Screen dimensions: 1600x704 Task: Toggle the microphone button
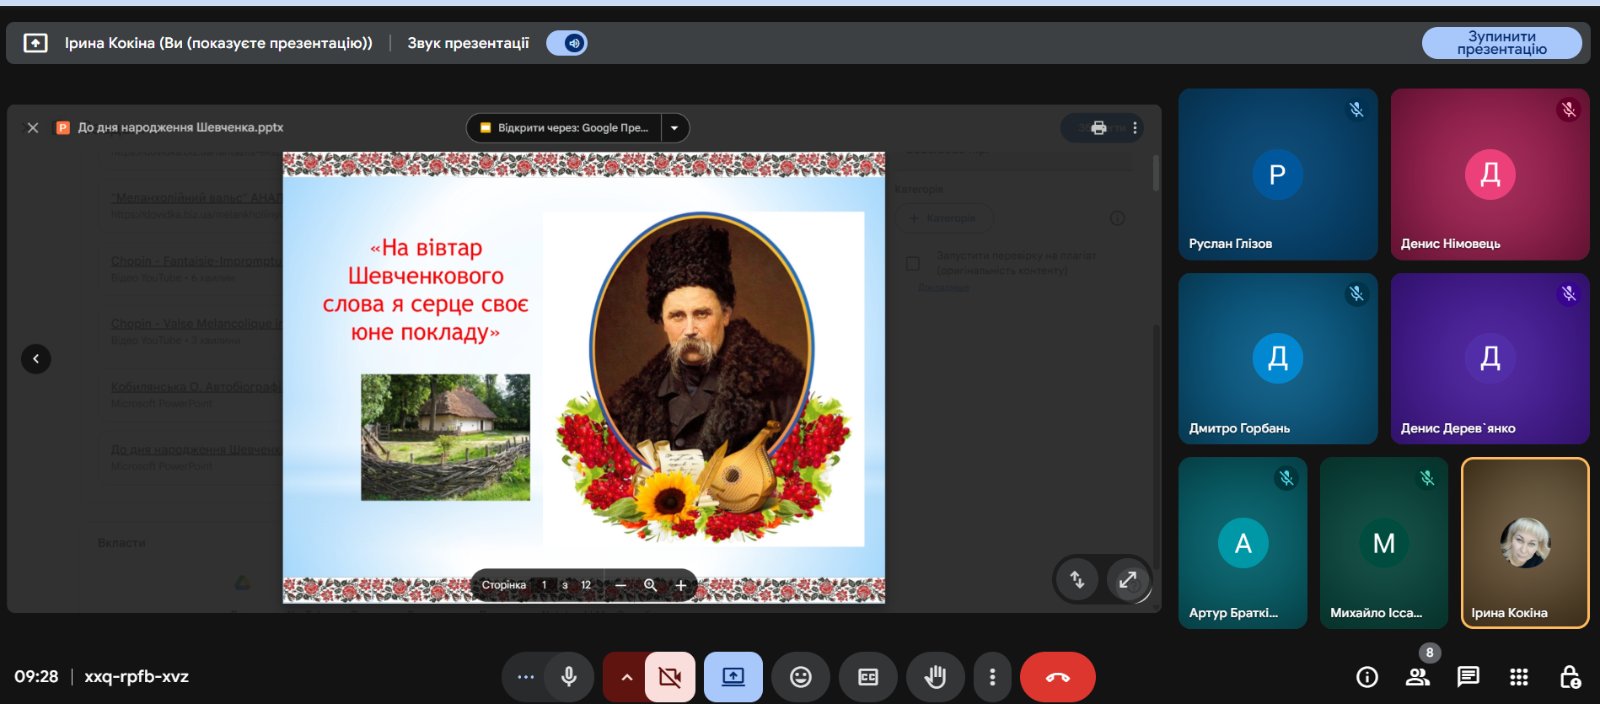[569, 677]
